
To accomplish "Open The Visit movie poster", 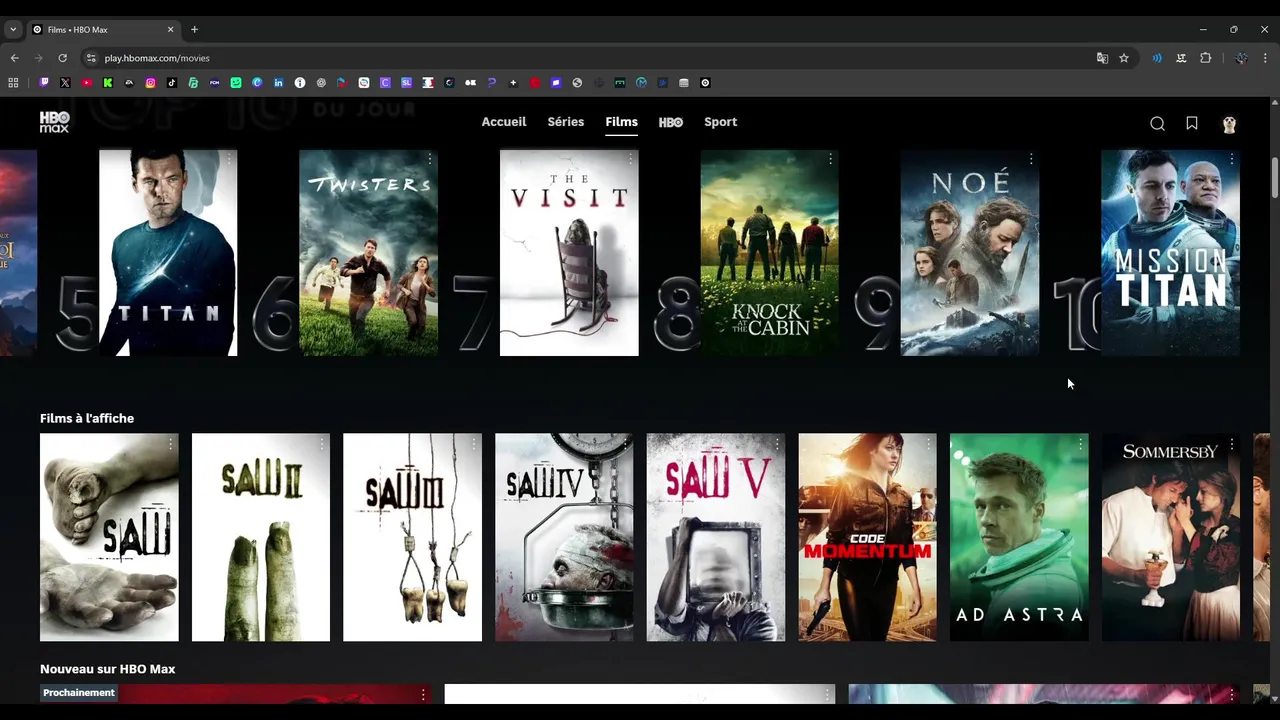I will tap(569, 253).
